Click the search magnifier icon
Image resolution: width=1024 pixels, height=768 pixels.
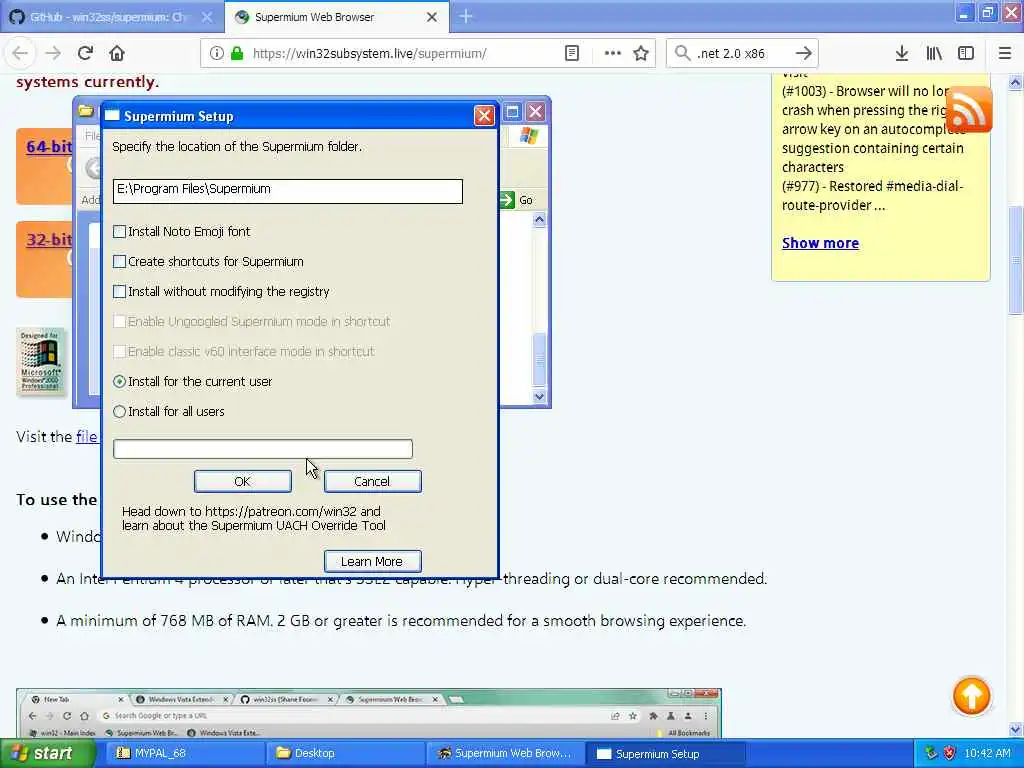click(682, 53)
